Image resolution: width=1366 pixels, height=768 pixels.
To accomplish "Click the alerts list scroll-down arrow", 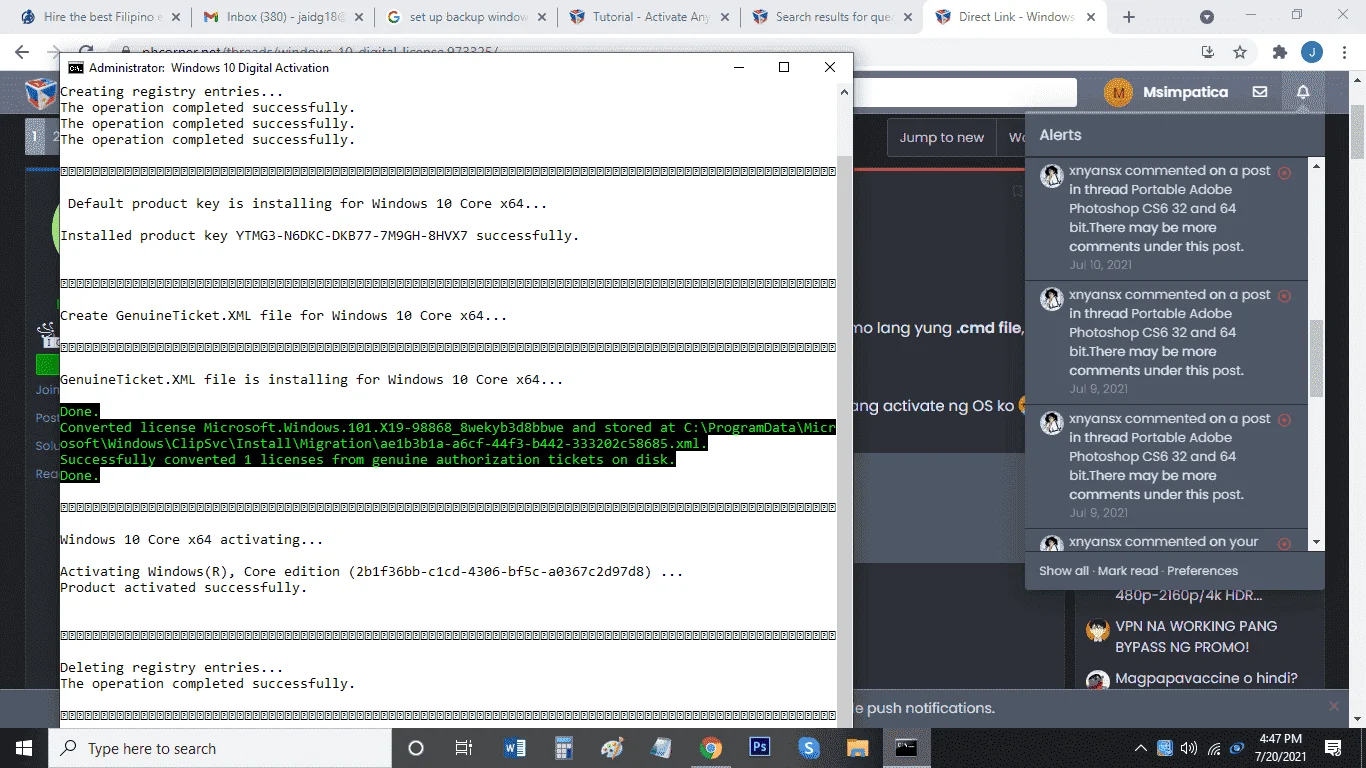I will pos(1316,541).
